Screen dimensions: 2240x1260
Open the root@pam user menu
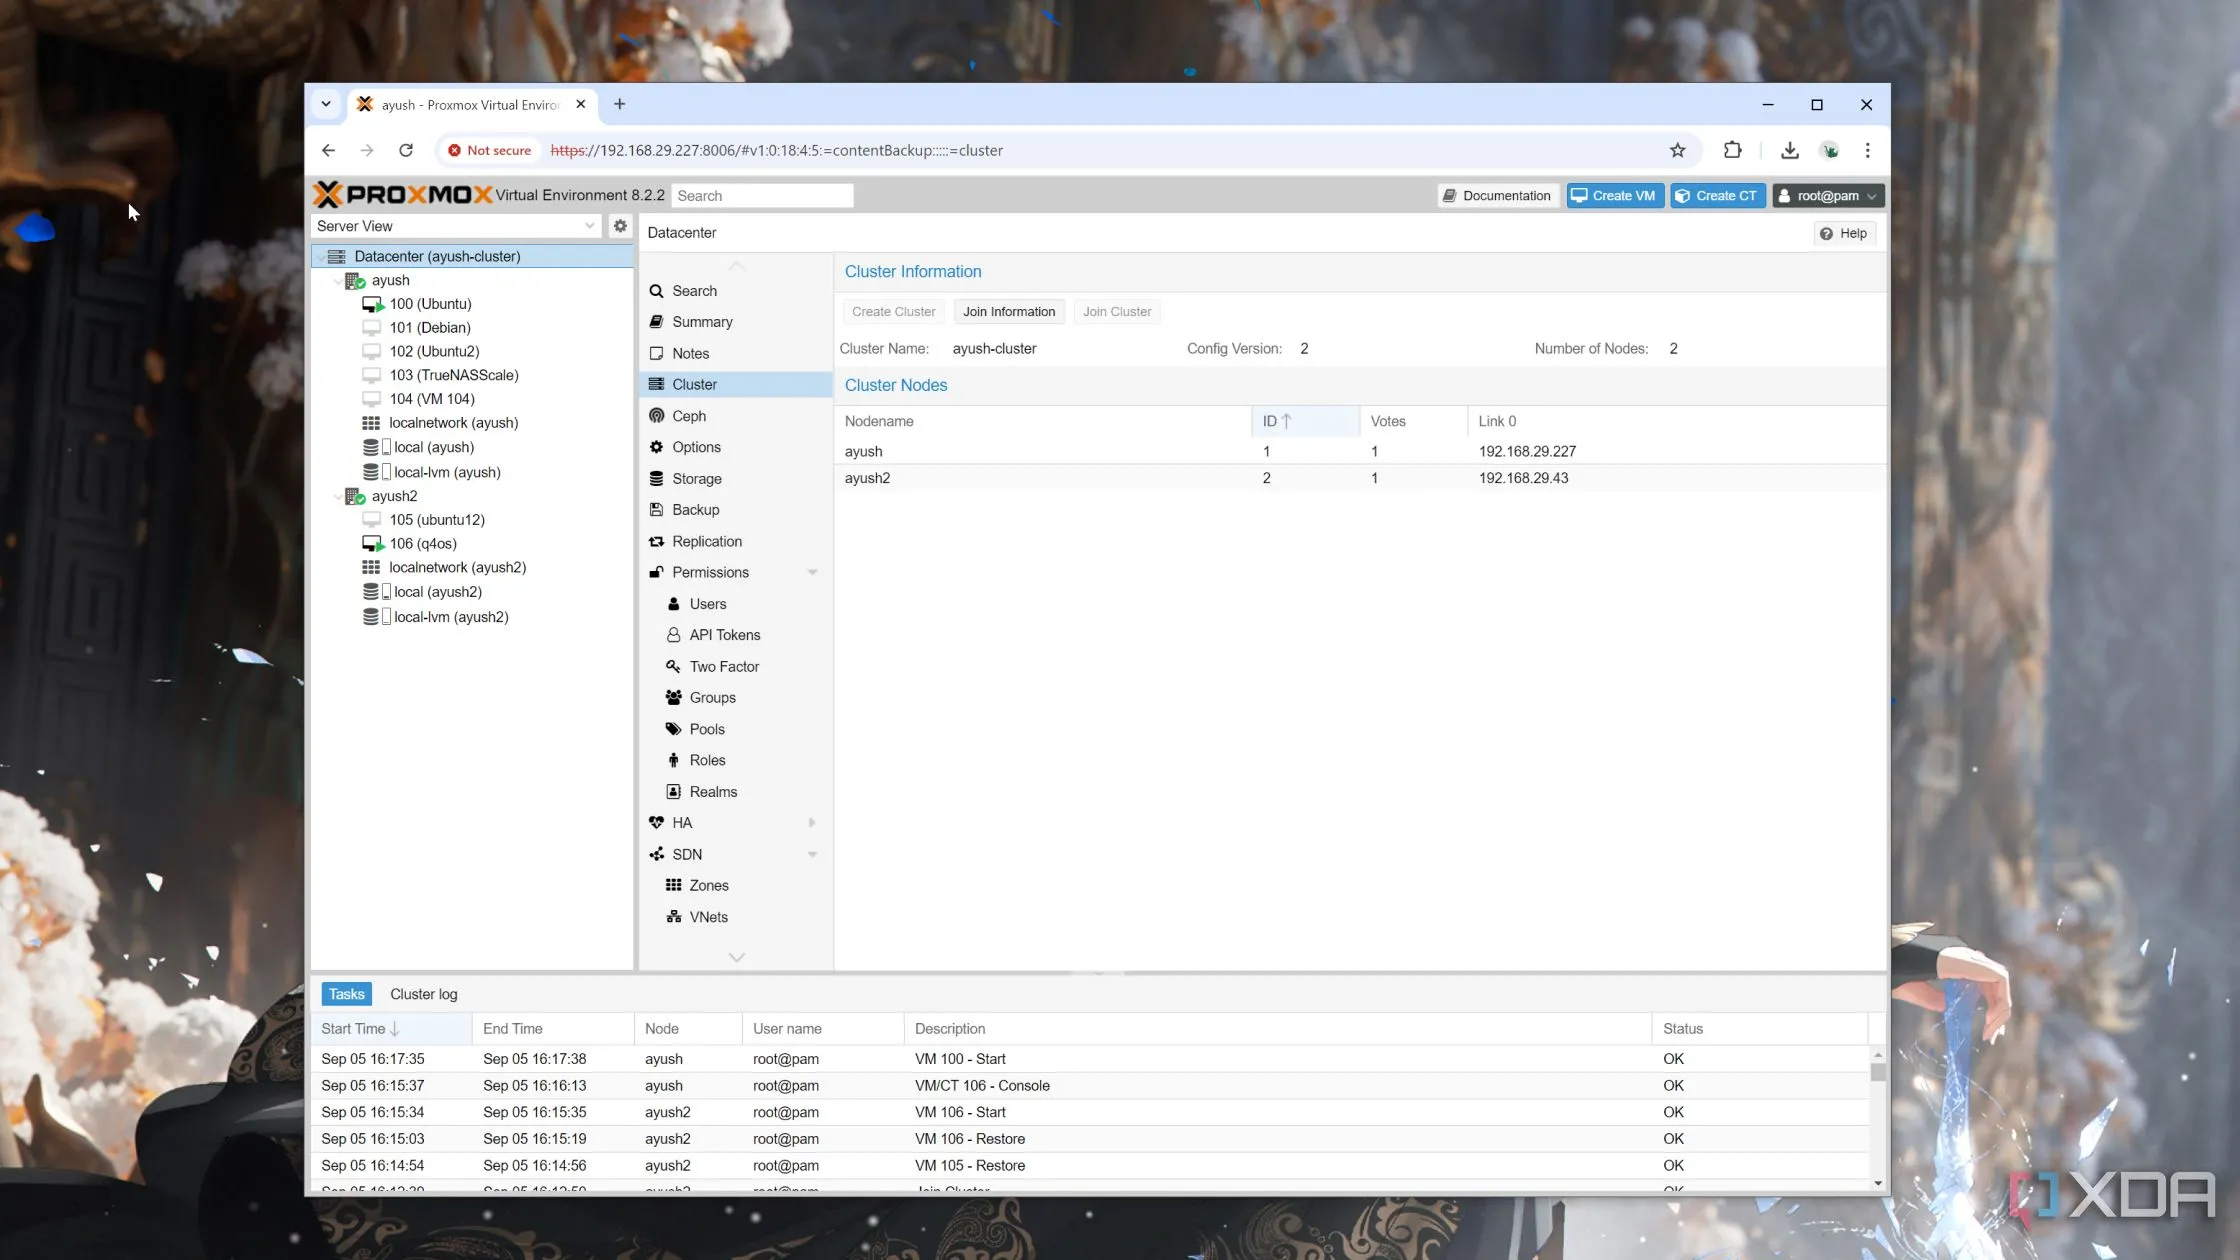[1827, 196]
